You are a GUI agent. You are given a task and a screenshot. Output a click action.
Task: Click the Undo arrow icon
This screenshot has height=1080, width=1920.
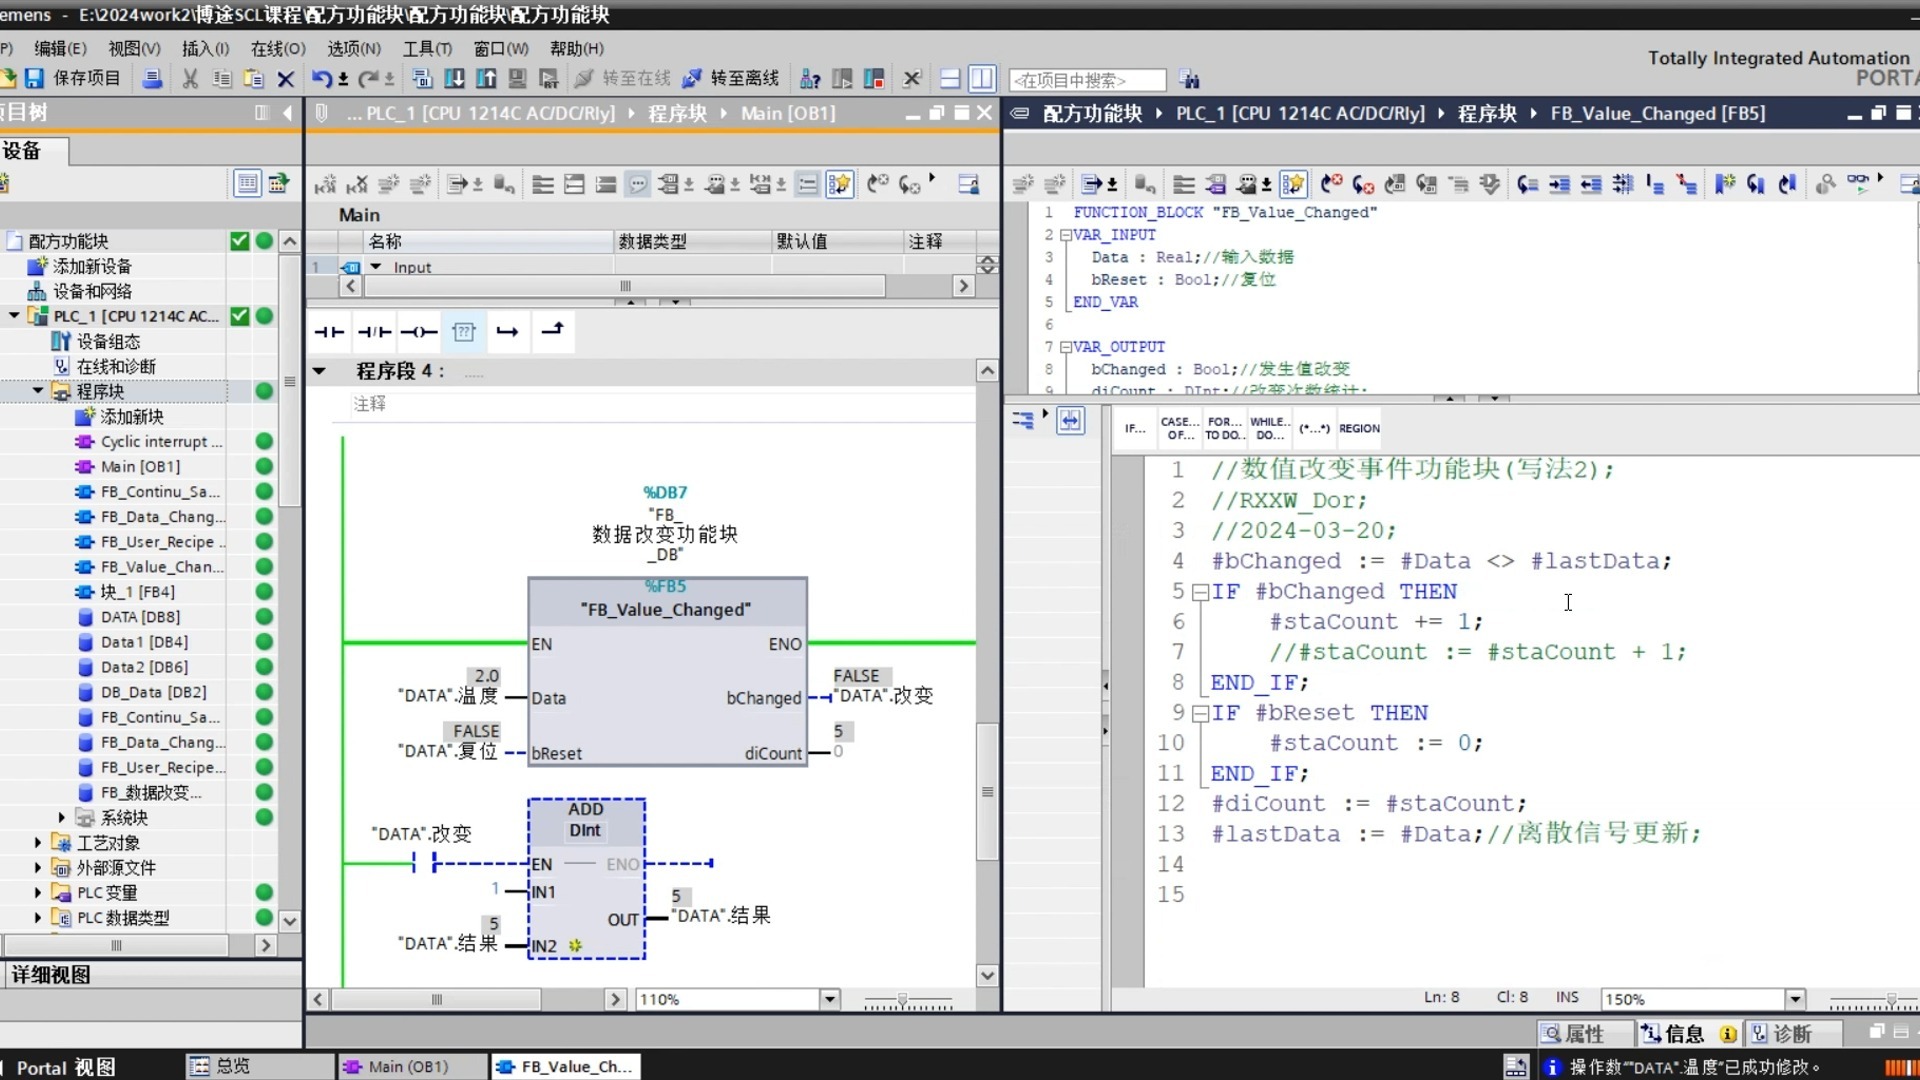322,78
